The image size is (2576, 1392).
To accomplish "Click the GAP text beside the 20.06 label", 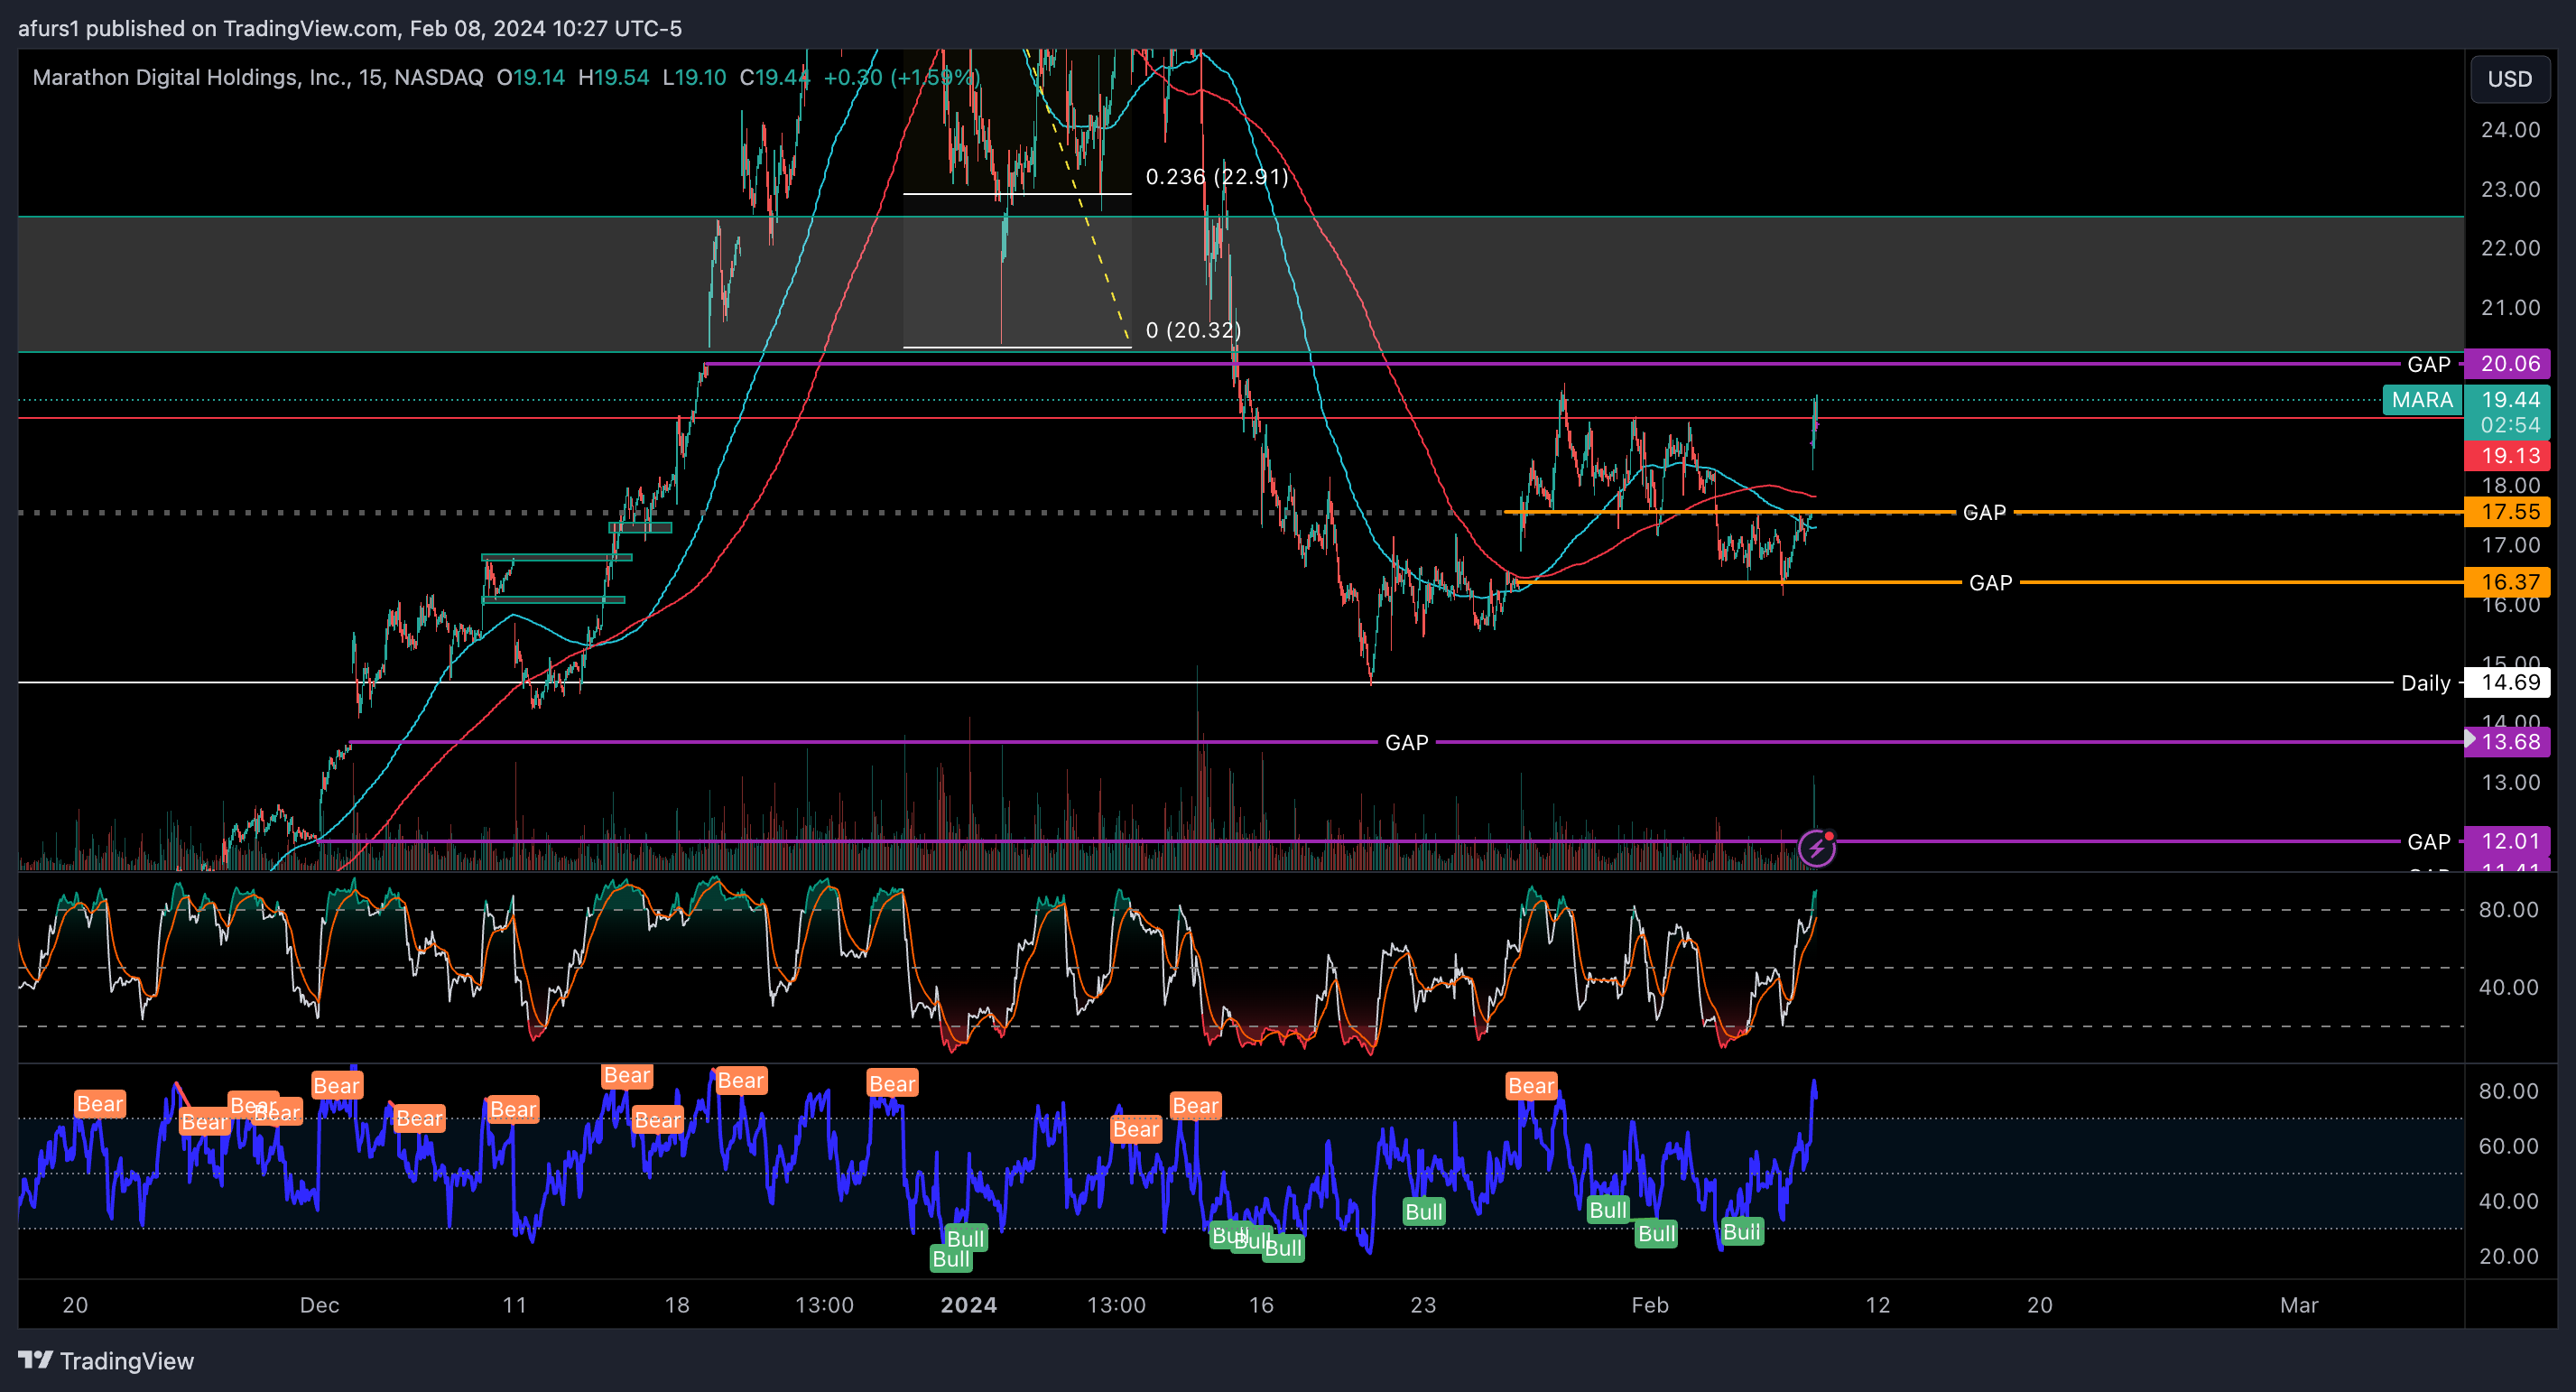I will click(2429, 364).
